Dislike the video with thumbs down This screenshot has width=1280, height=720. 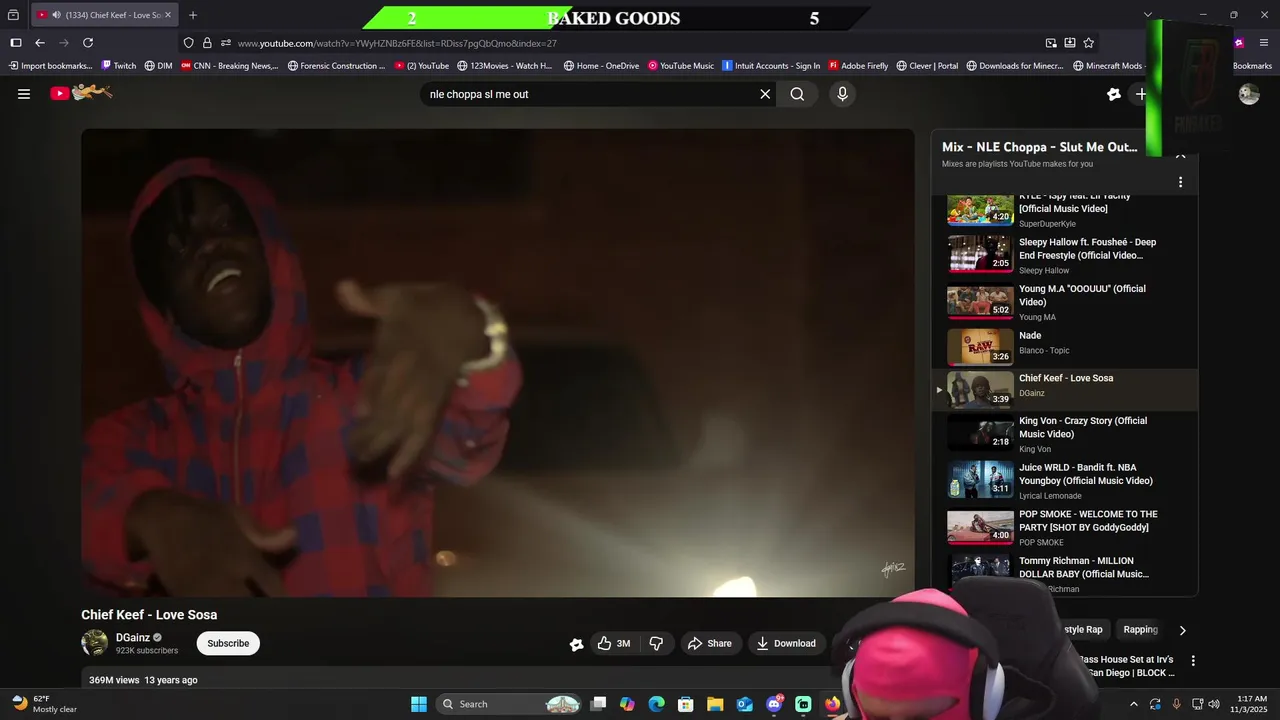[656, 643]
